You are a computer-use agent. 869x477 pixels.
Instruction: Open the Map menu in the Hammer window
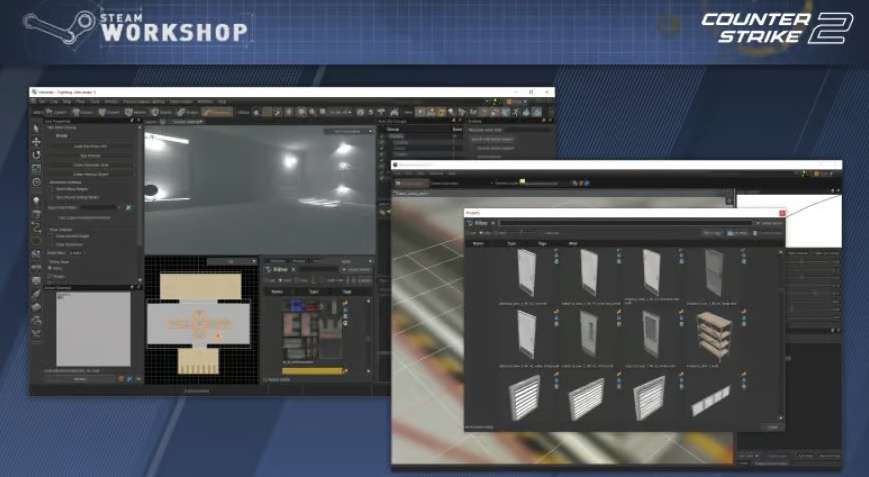pos(67,101)
